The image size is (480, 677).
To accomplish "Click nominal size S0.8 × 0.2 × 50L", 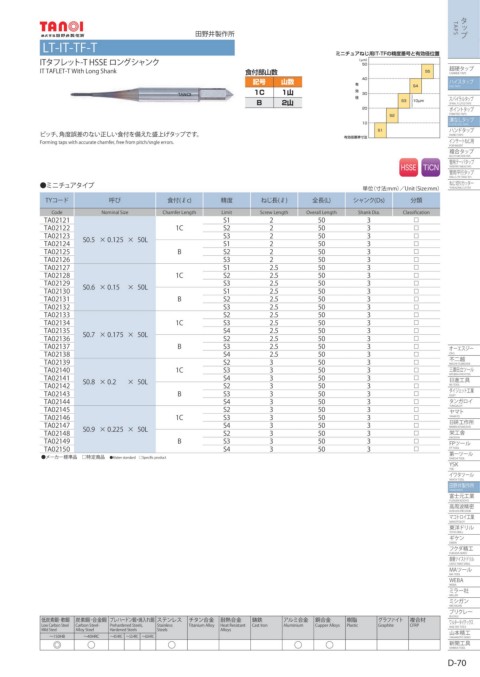I will [115, 382].
